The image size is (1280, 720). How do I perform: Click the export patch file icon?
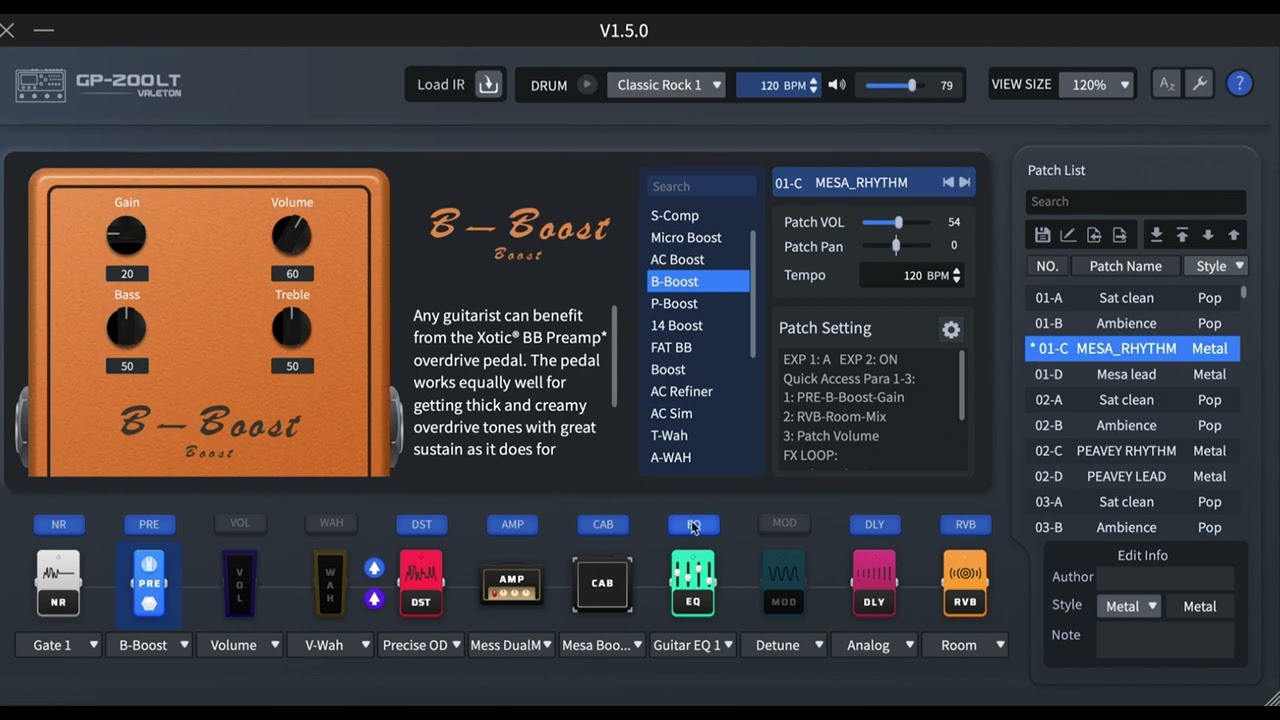coord(1120,235)
